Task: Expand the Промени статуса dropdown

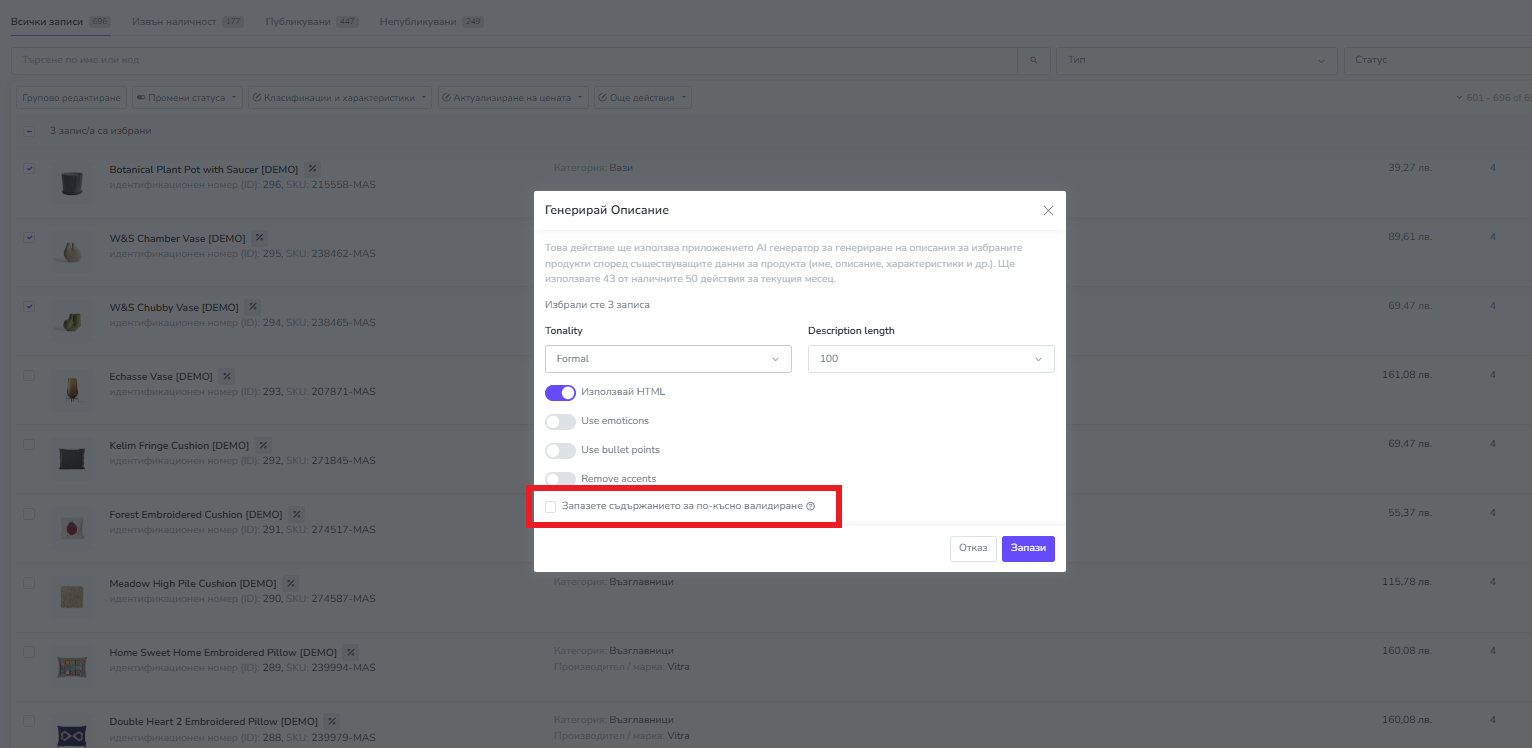Action: (x=187, y=98)
